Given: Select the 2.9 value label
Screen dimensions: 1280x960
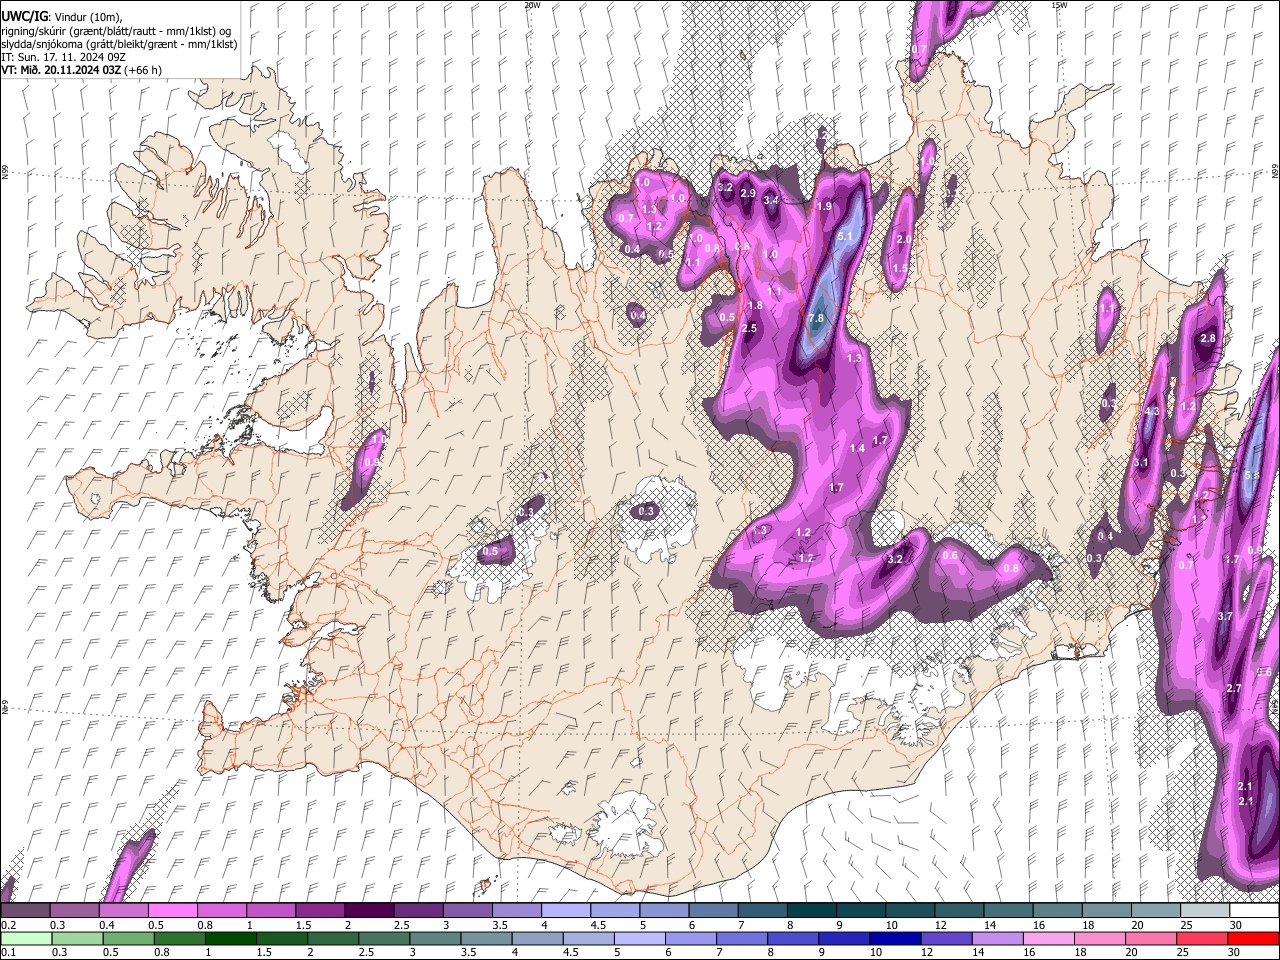Looking at the screenshot, I should 747,194.
